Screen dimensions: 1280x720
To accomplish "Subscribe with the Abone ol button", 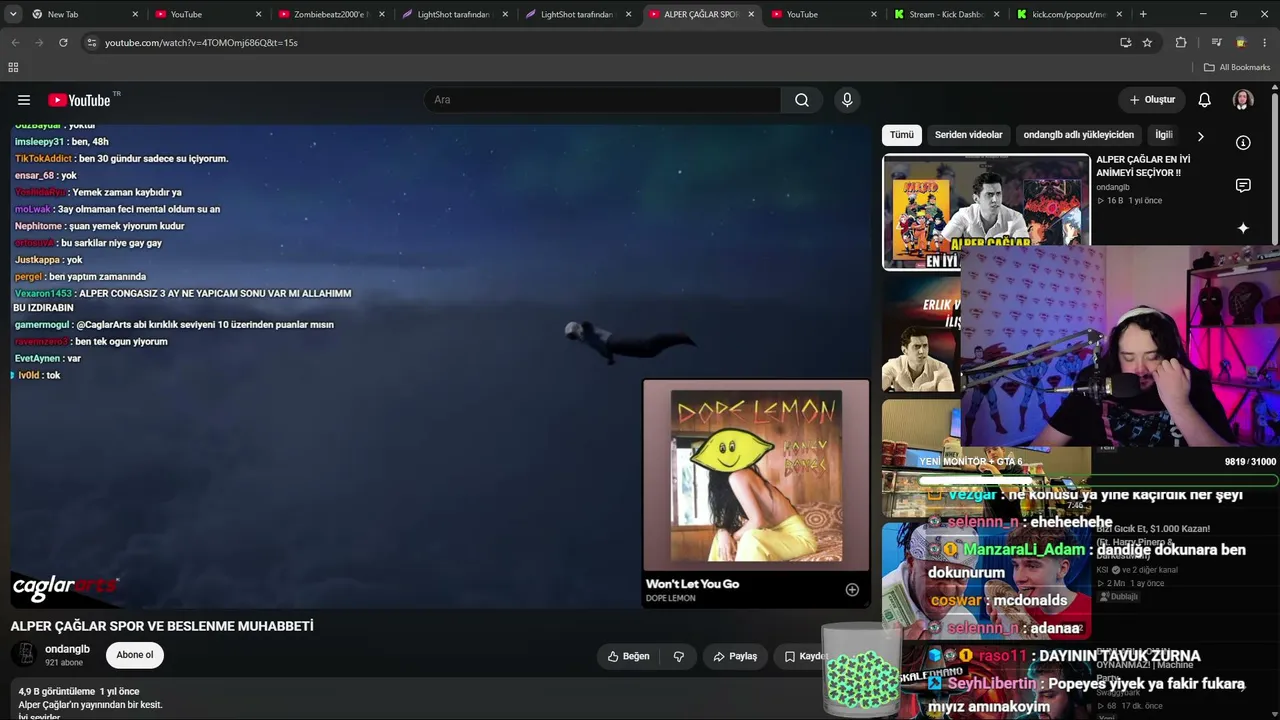I will coord(135,655).
